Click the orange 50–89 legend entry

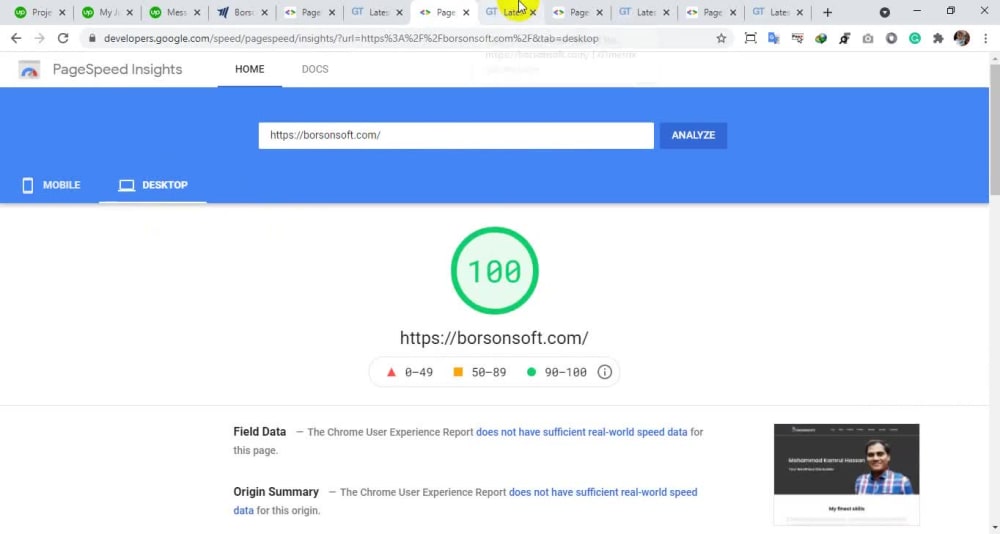point(480,372)
